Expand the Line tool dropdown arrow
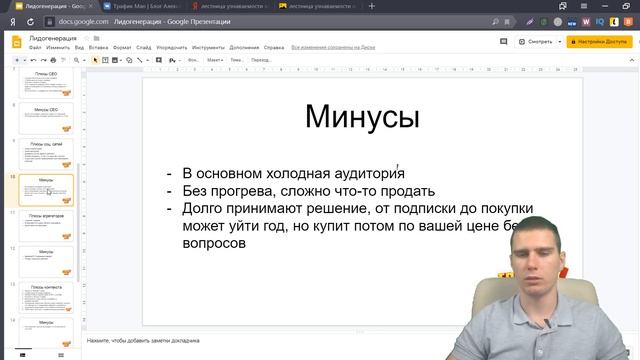Viewport: 640px width, 360px height. (x=147, y=60)
